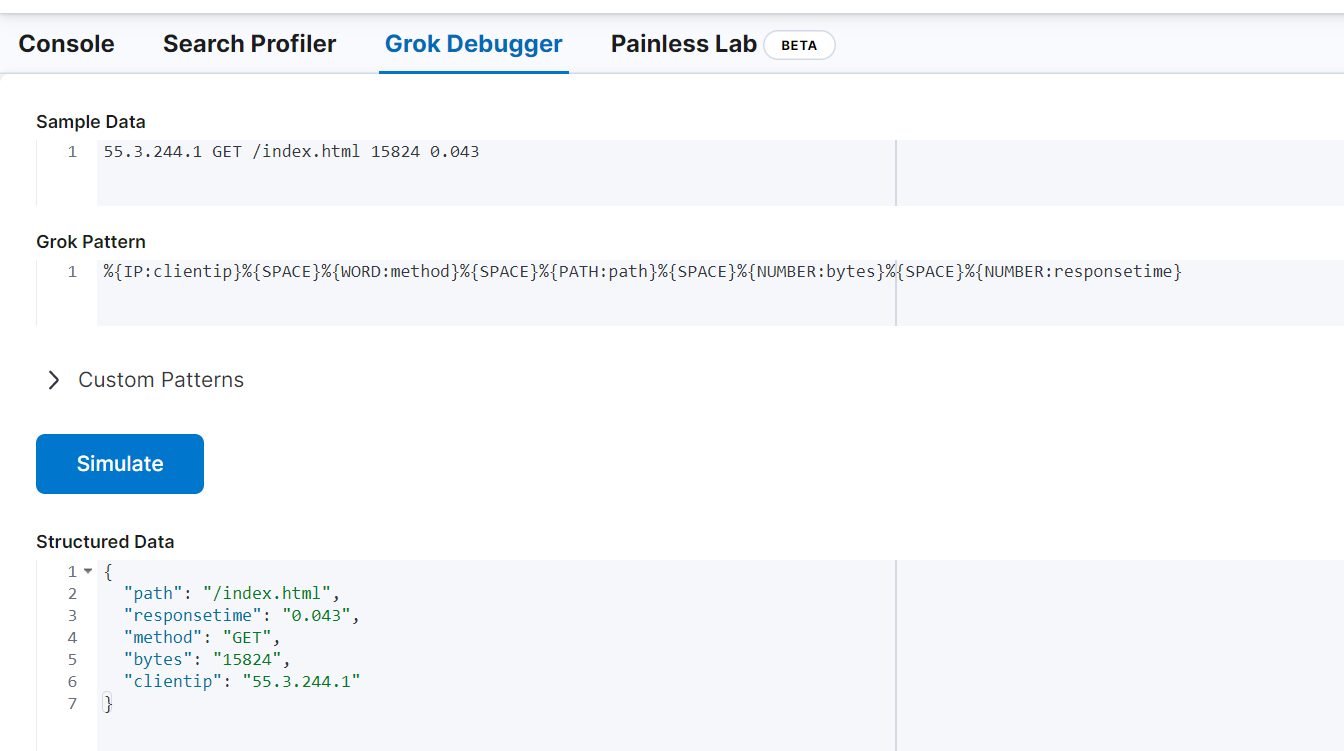Switch to the Search Profiler tab
Screen dimensions: 1344x751
tap(249, 44)
